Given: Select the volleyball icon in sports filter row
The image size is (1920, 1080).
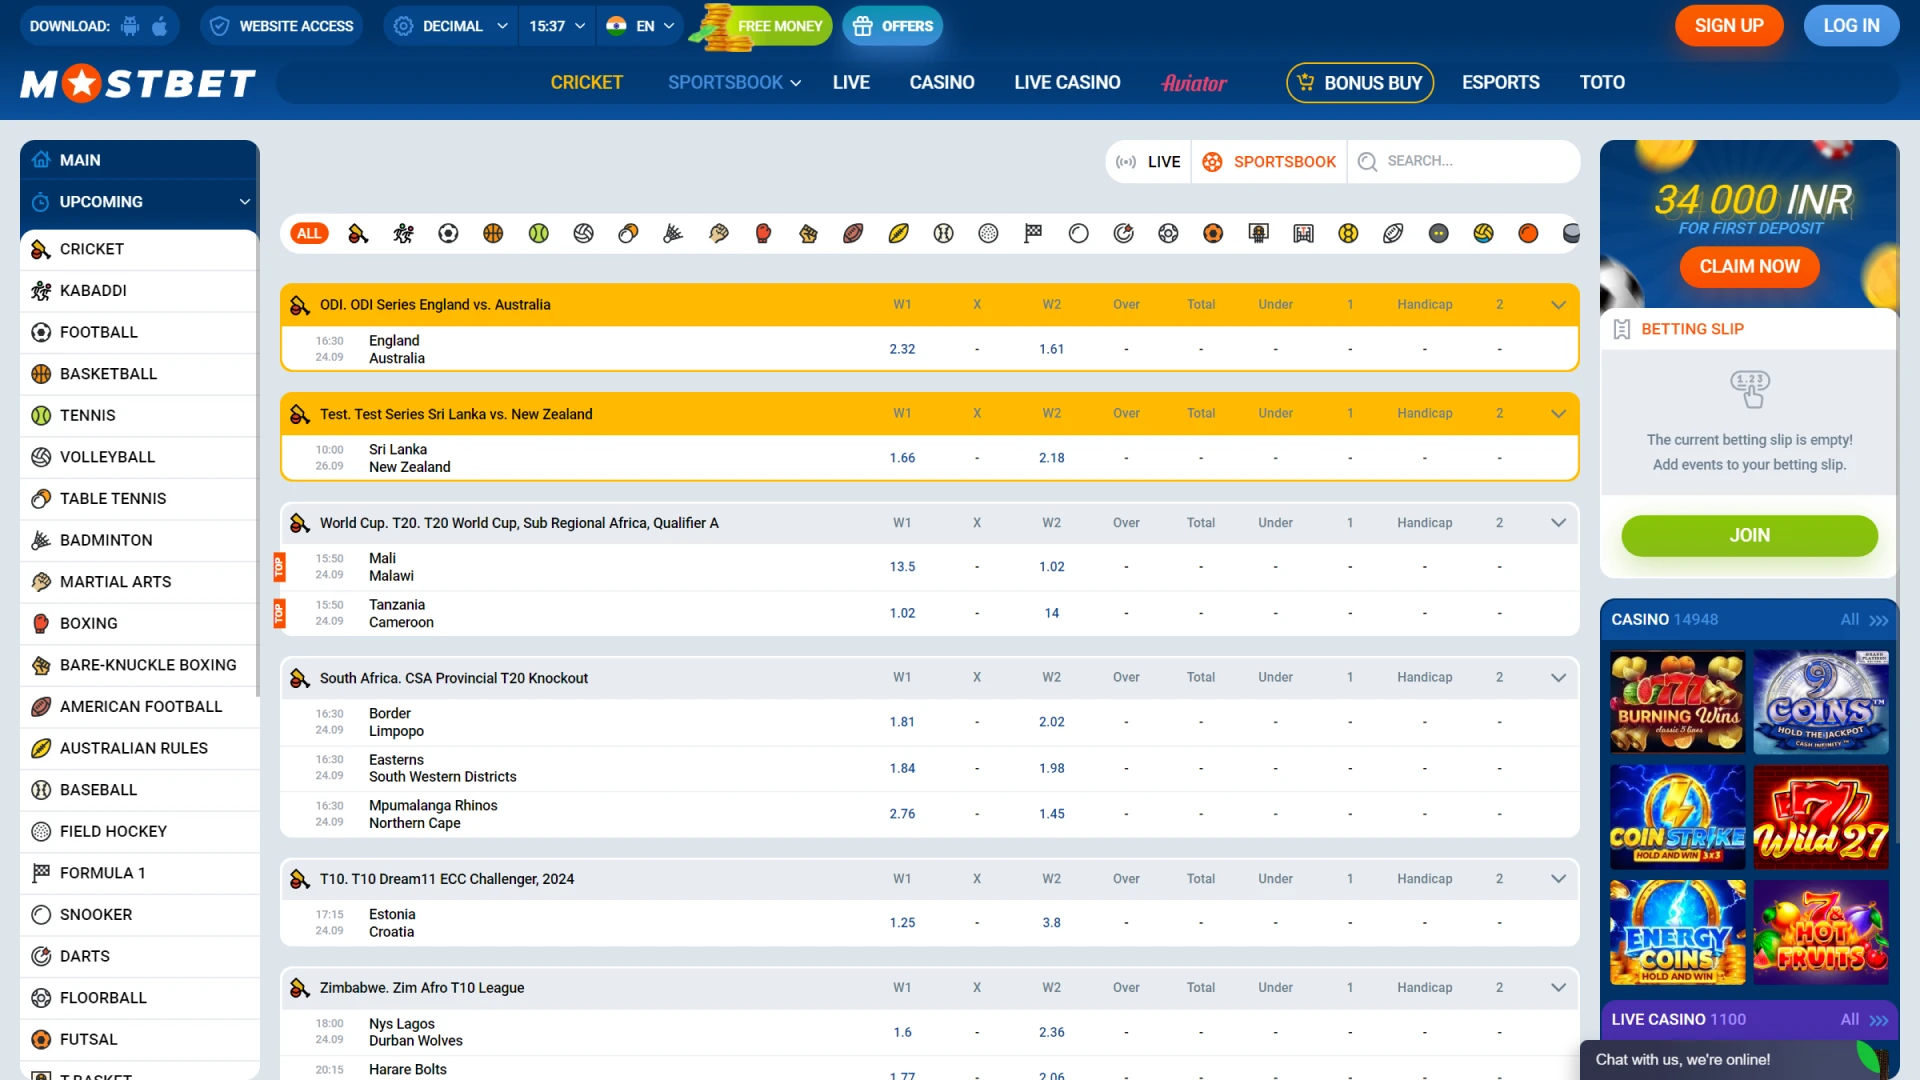Looking at the screenshot, I should pos(584,233).
